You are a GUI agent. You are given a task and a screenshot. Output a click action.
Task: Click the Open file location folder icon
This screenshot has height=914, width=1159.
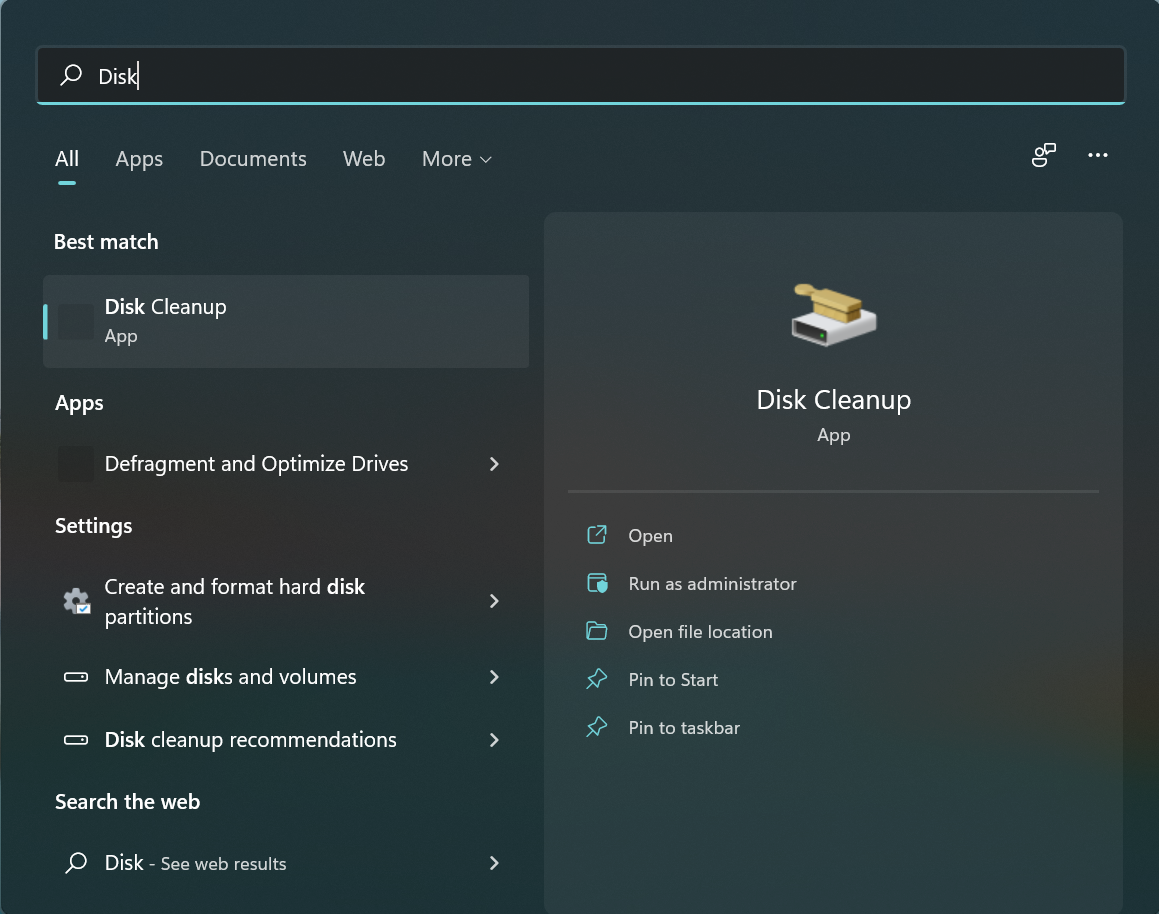coord(597,631)
